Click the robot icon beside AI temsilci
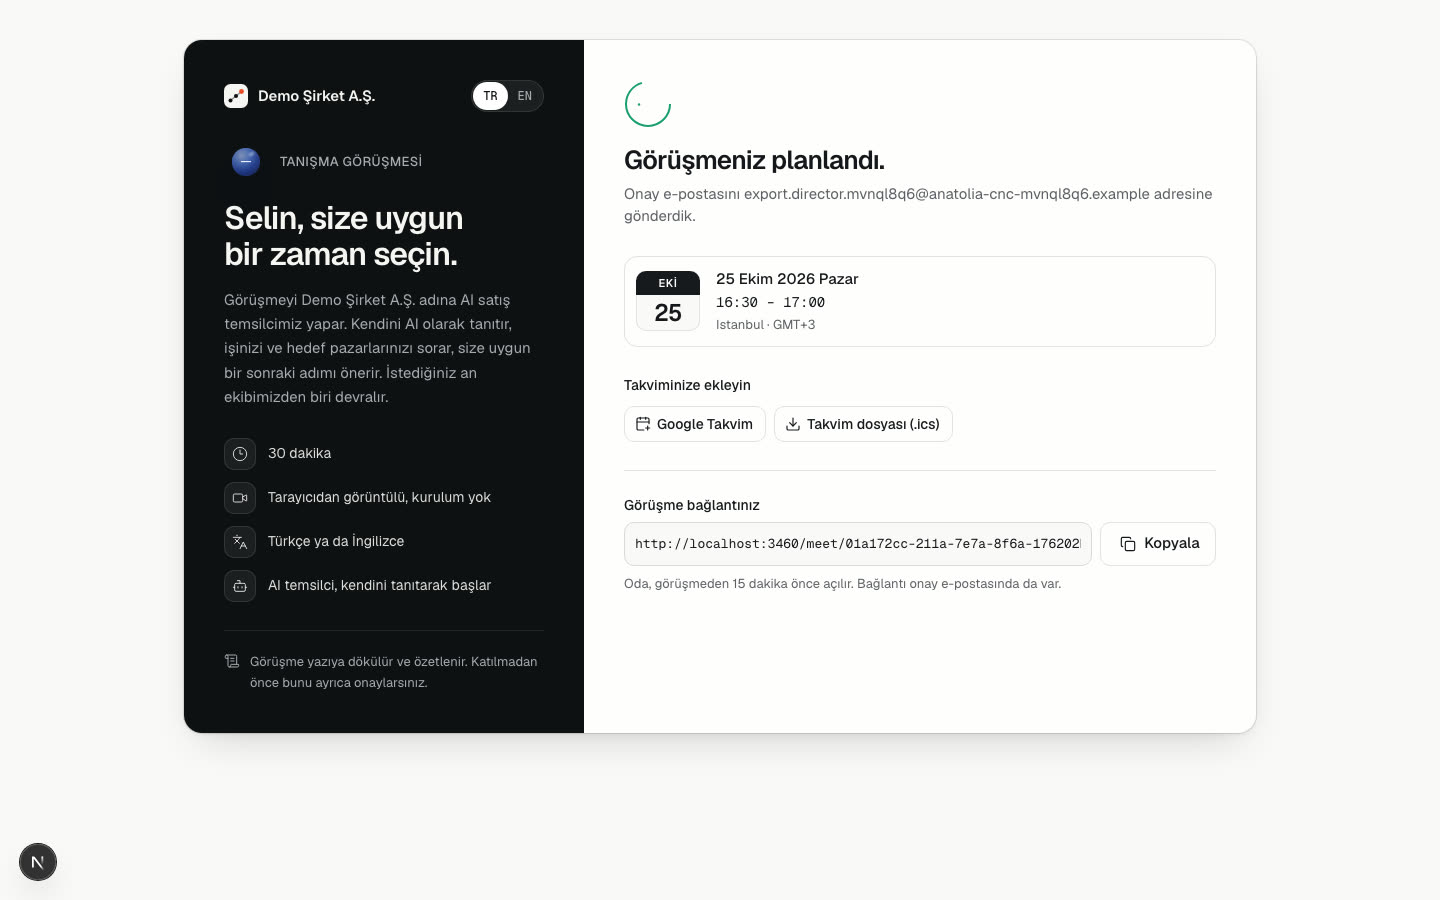 (240, 586)
